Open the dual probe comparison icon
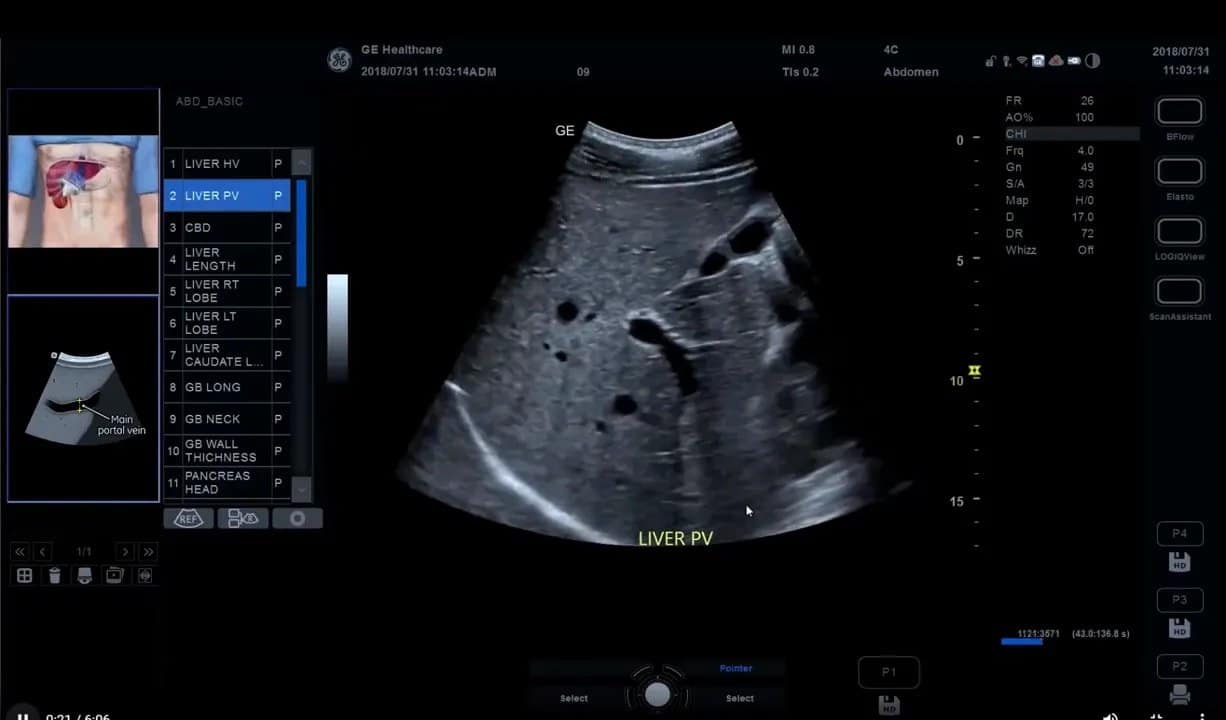 (243, 518)
